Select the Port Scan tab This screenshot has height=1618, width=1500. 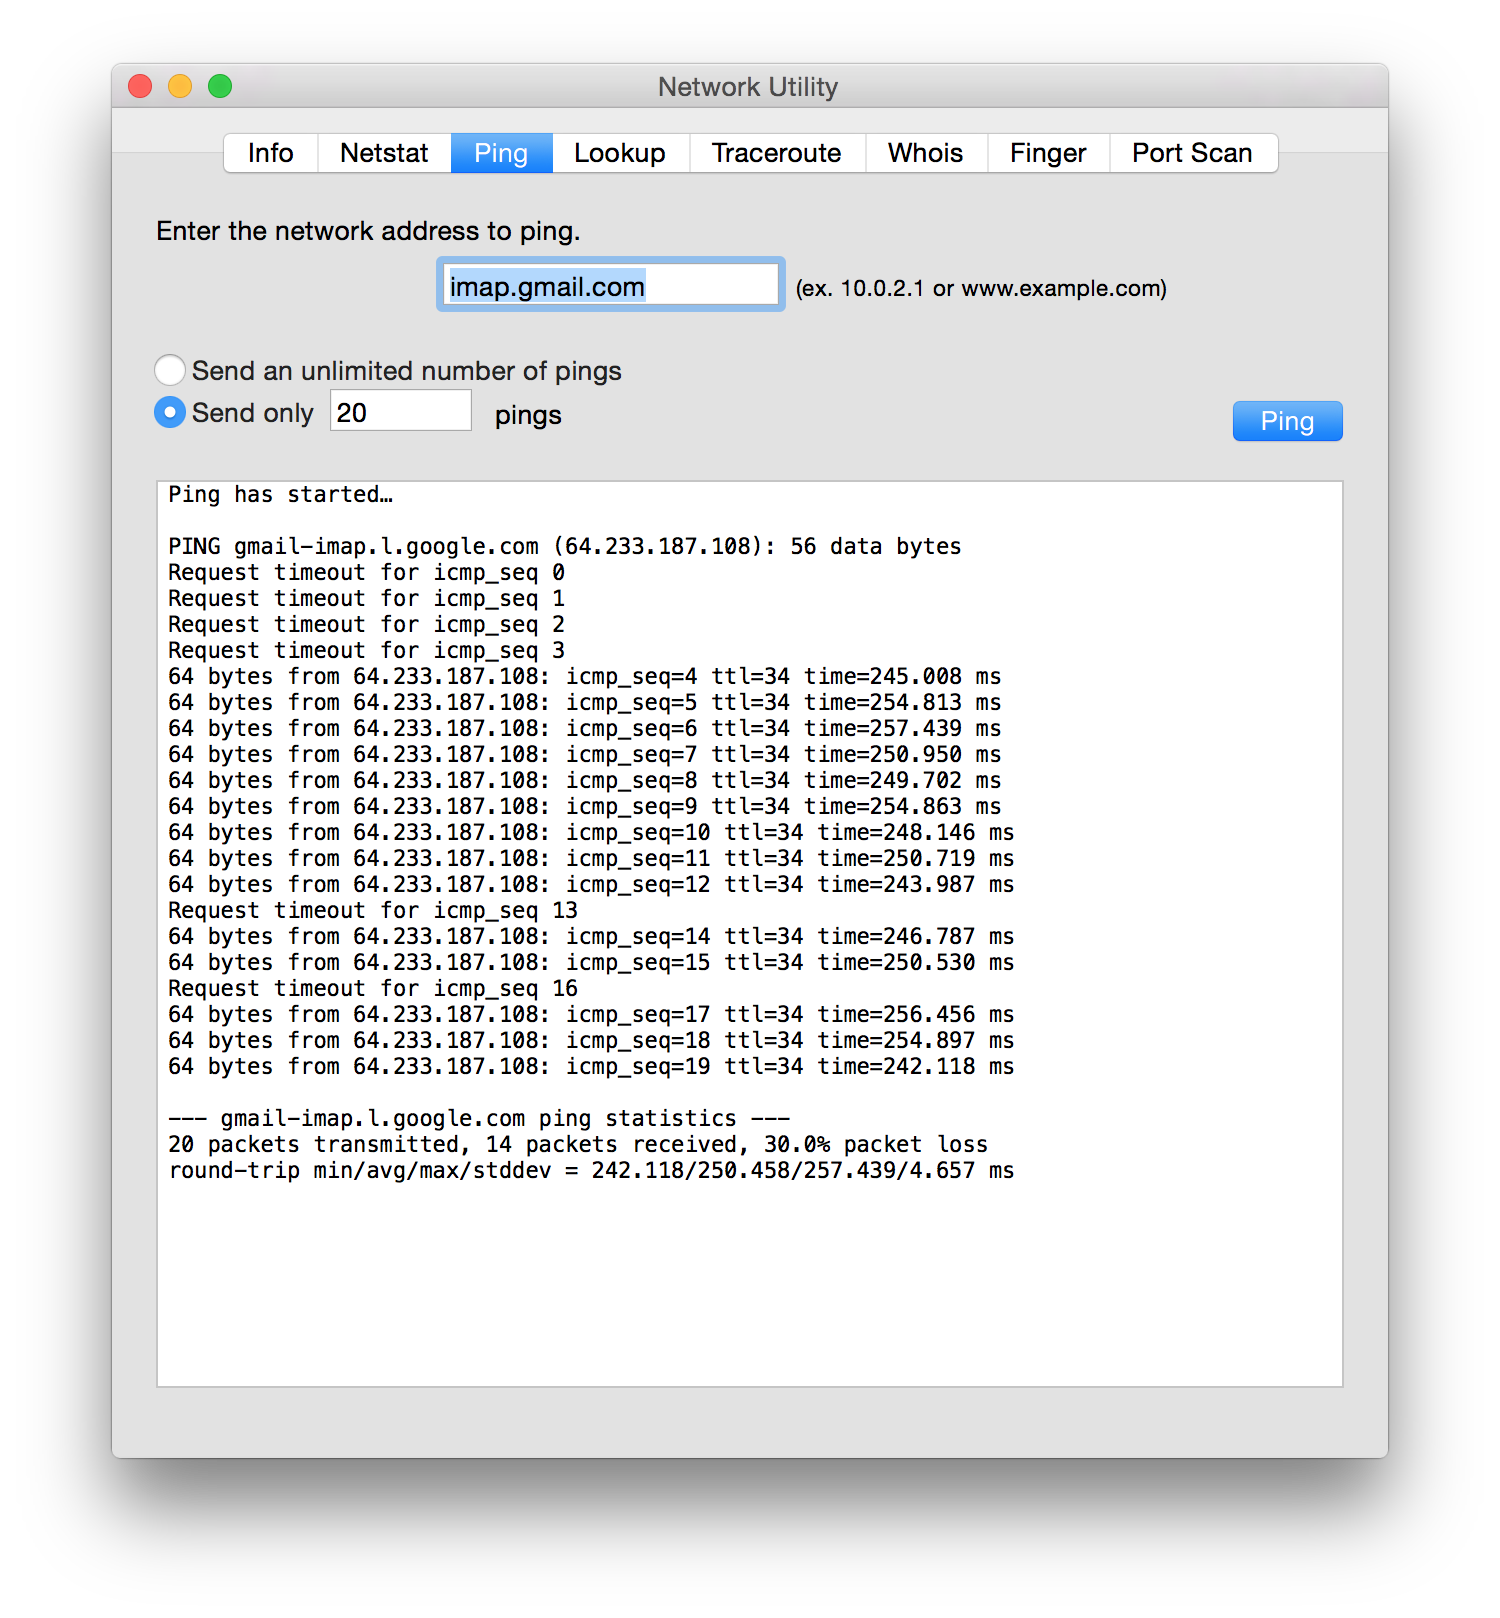[1193, 153]
